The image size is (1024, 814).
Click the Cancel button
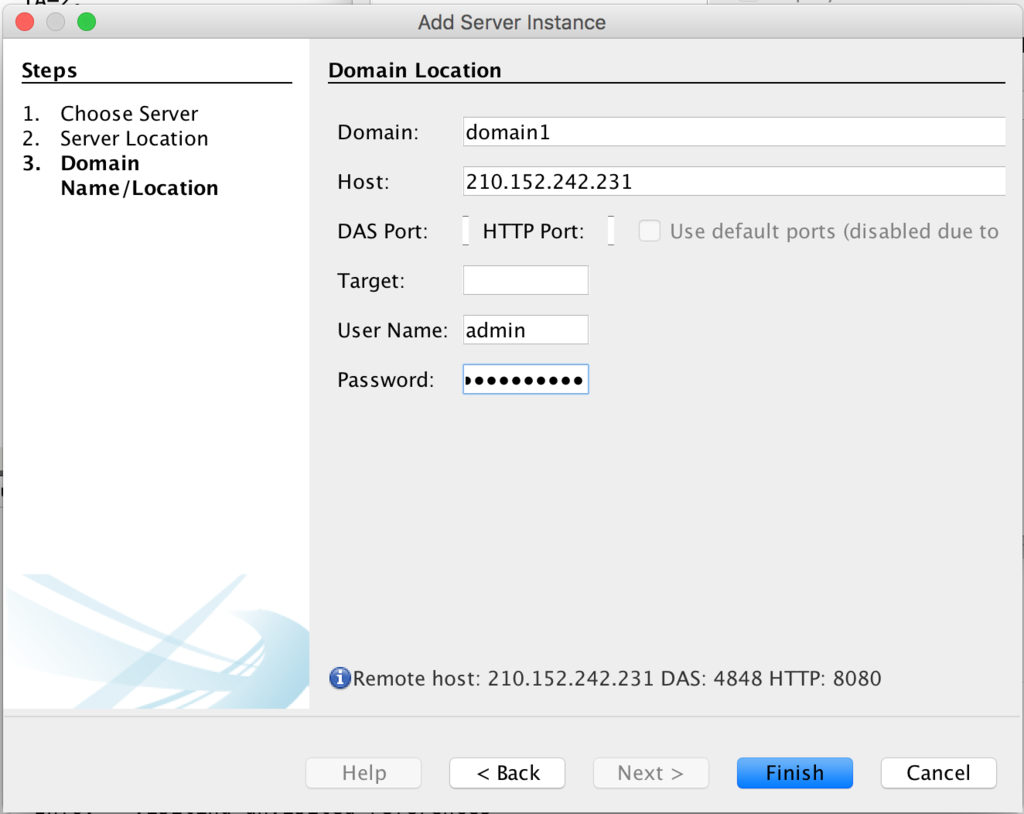pos(938,773)
